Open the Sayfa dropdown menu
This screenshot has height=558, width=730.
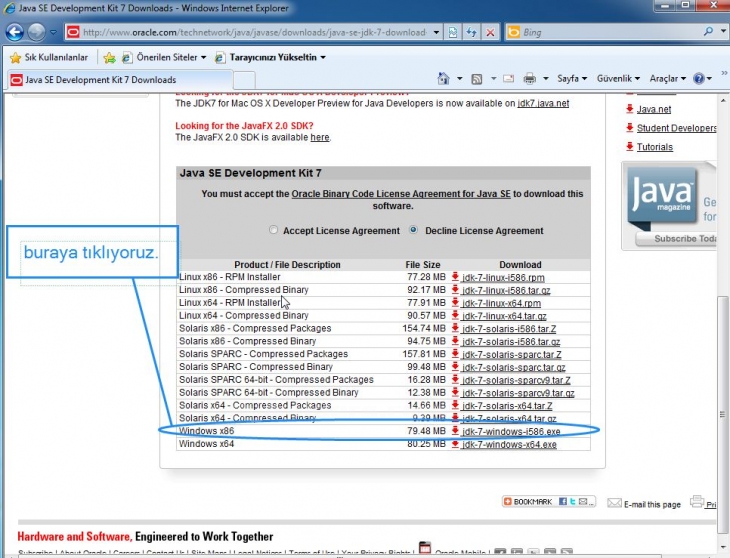coord(571,79)
